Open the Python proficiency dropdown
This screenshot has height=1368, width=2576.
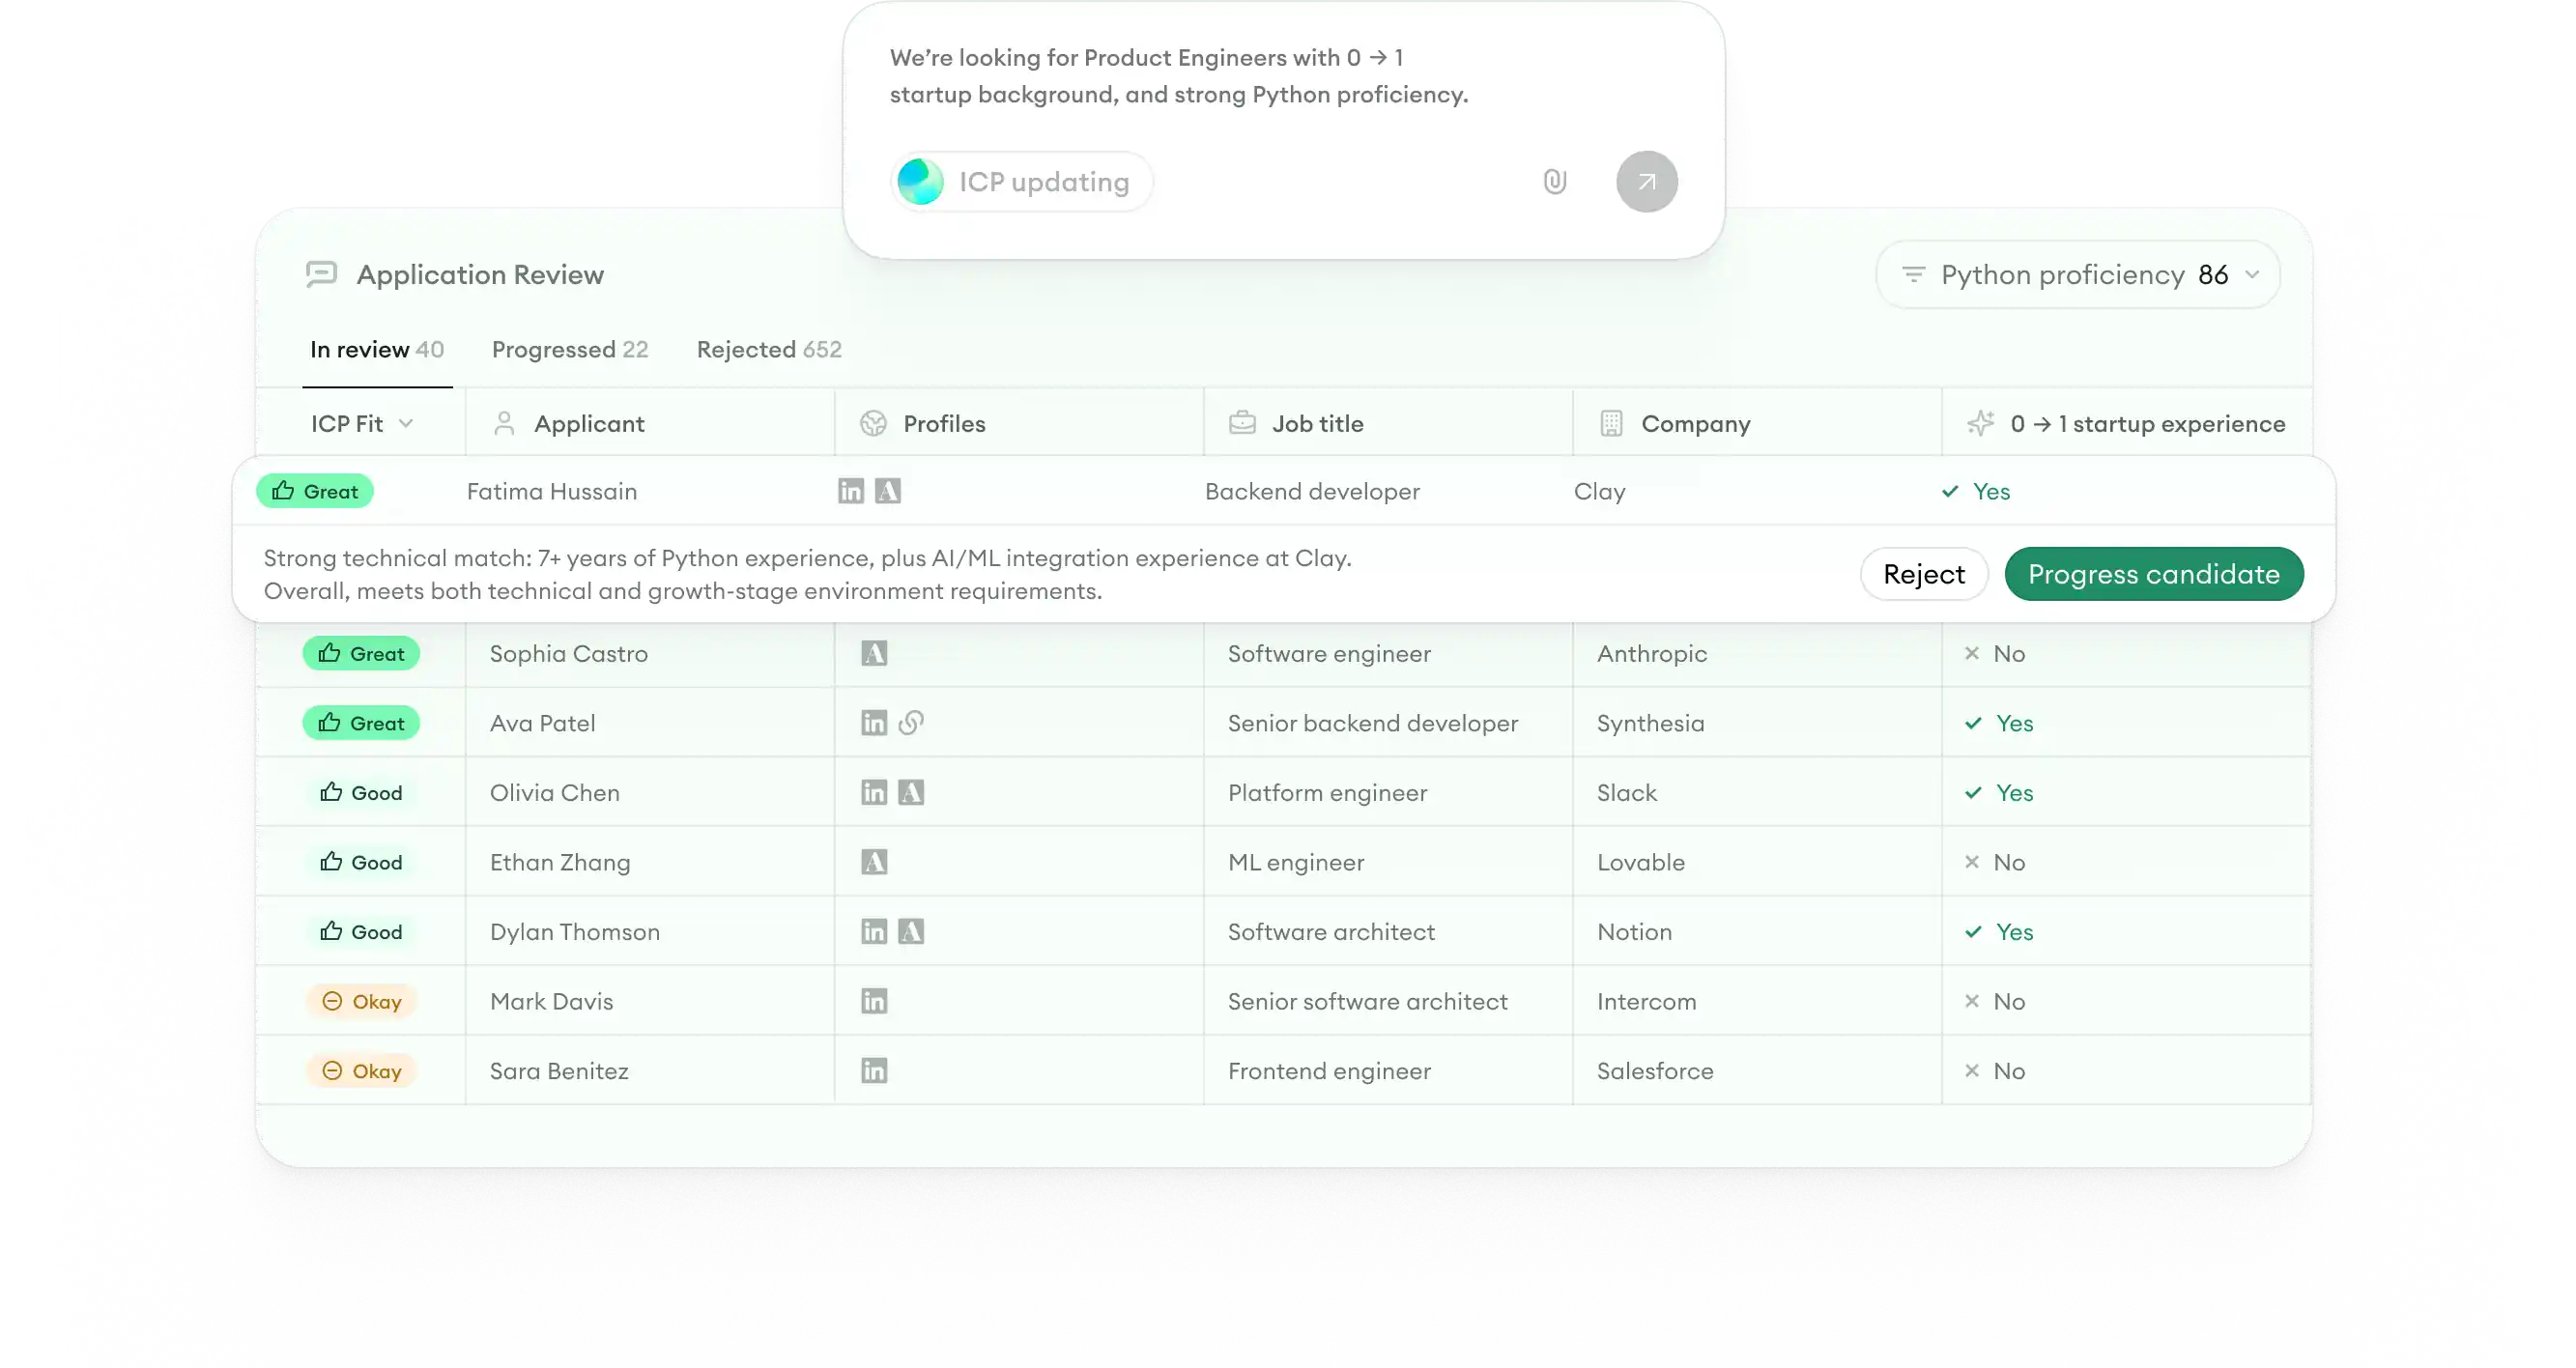pos(2252,274)
